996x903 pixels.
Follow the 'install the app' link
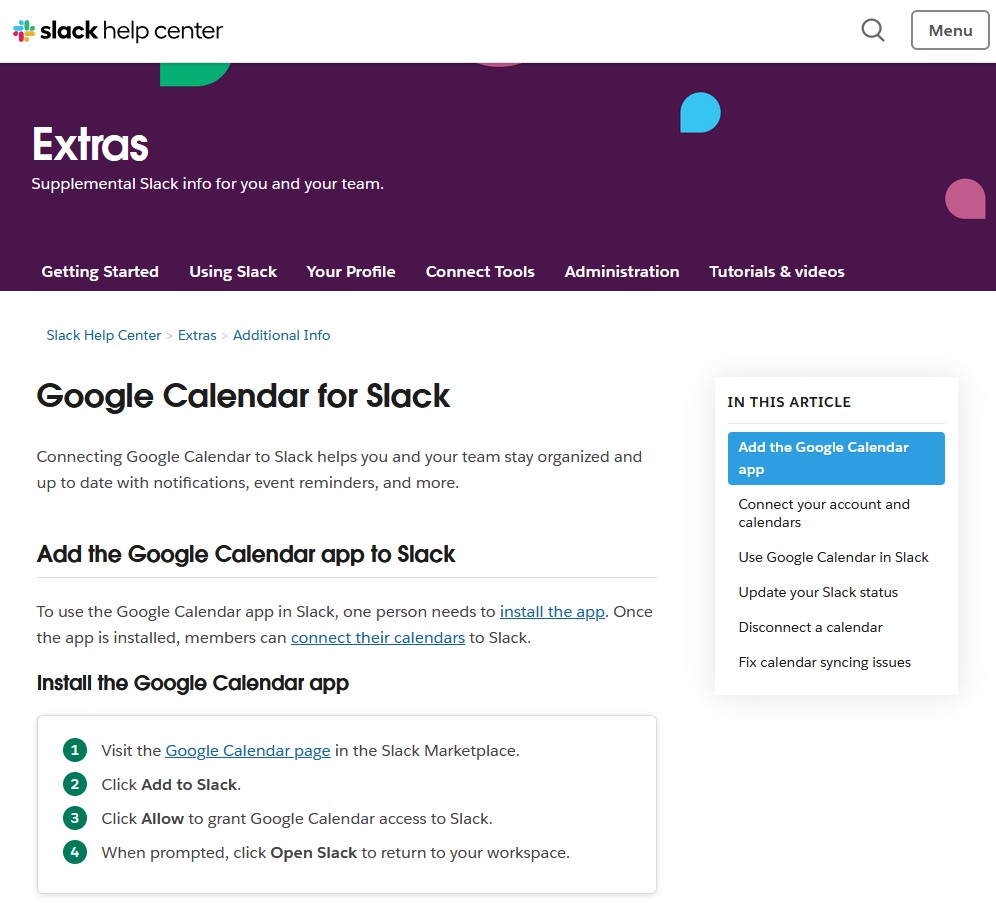pos(552,612)
